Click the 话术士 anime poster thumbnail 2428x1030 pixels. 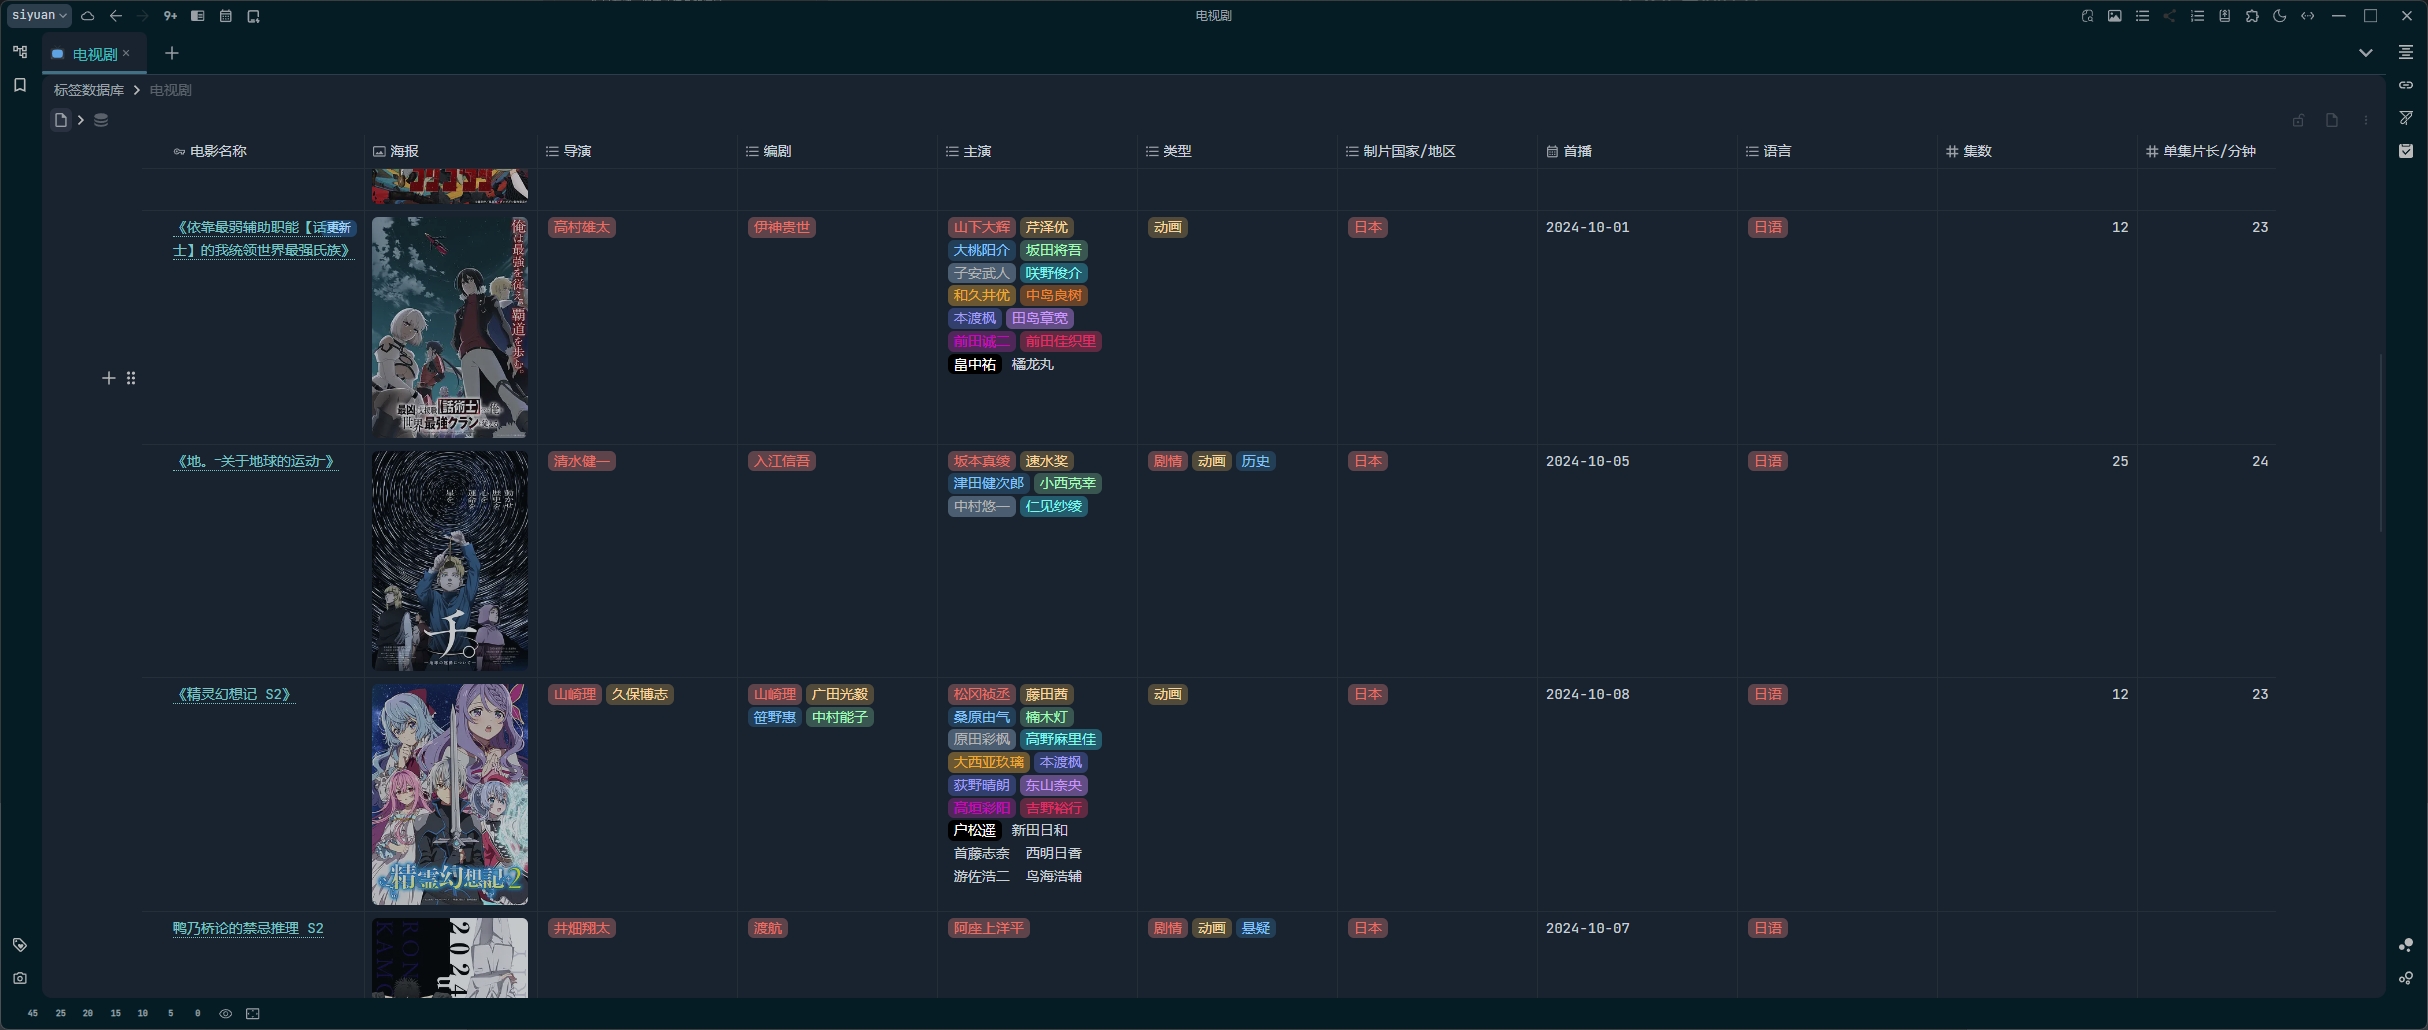pyautogui.click(x=450, y=327)
